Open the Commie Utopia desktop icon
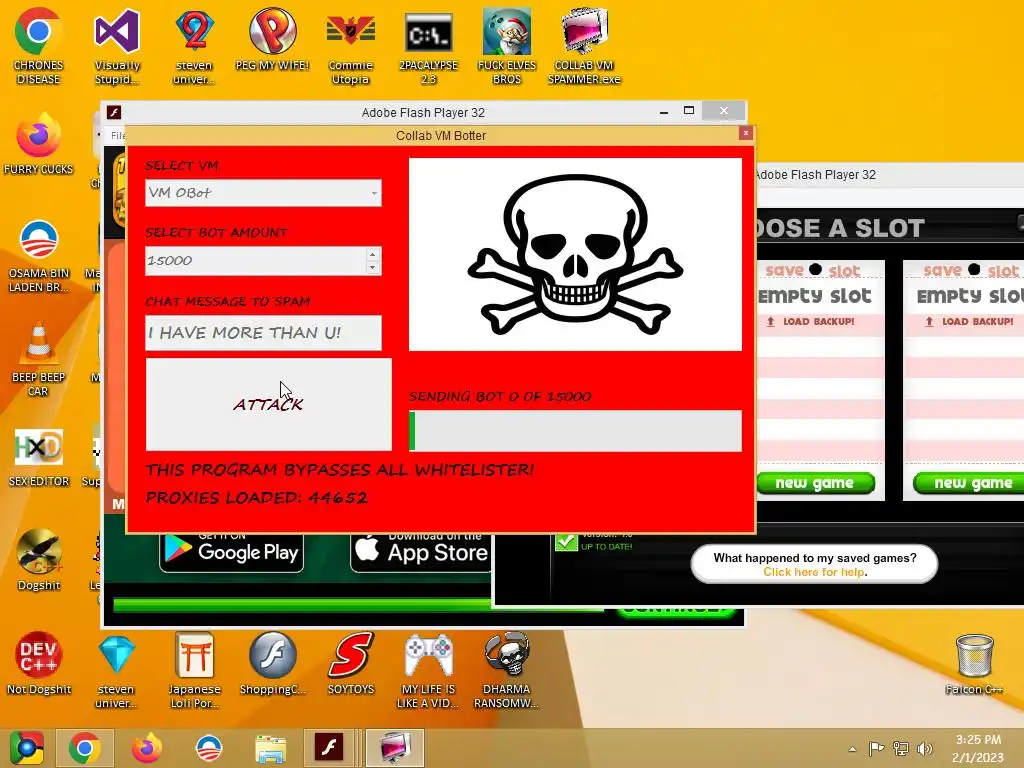The image size is (1024, 768). 351,46
